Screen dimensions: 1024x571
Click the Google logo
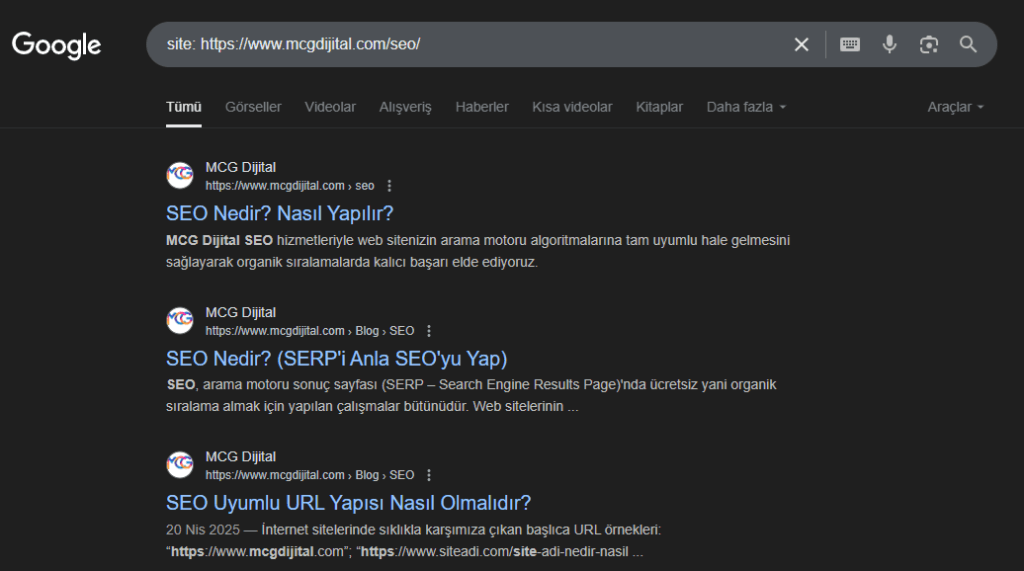57,45
